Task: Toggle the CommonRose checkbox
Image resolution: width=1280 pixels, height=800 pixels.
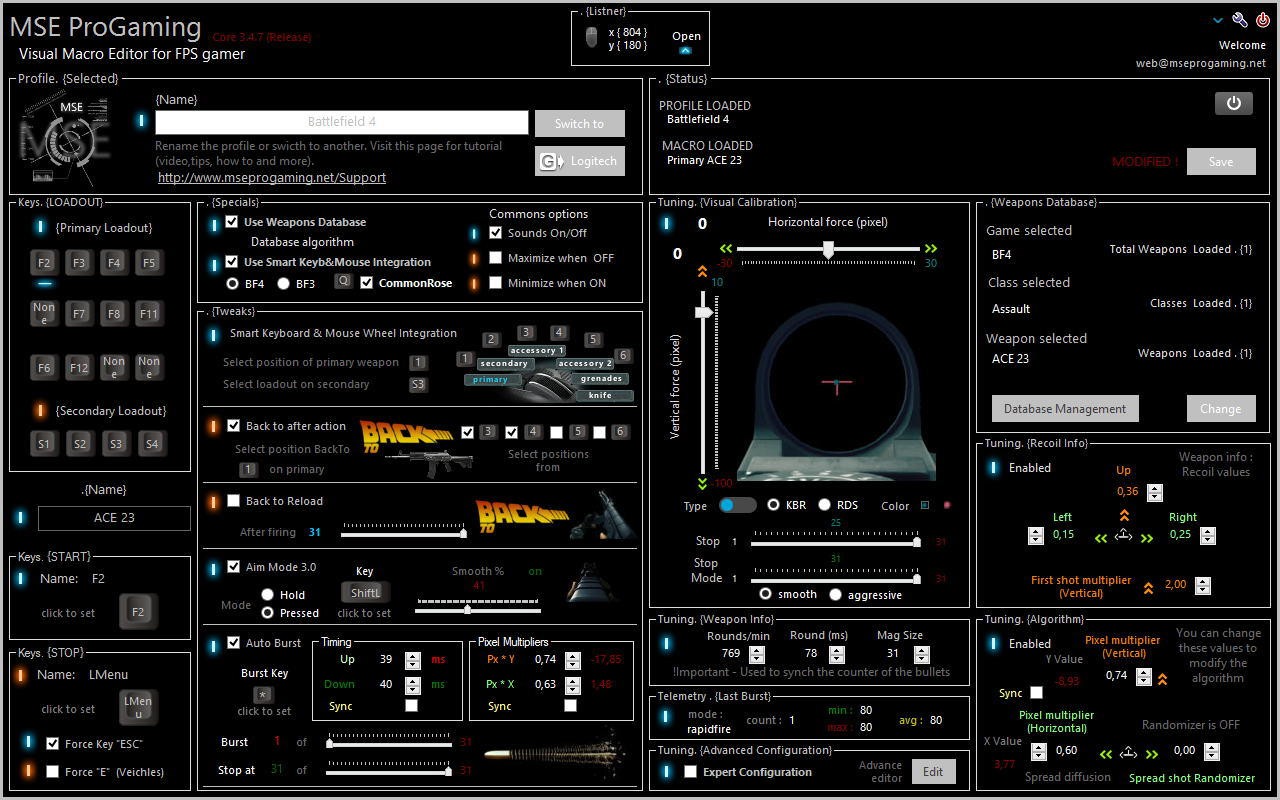Action: 367,283
